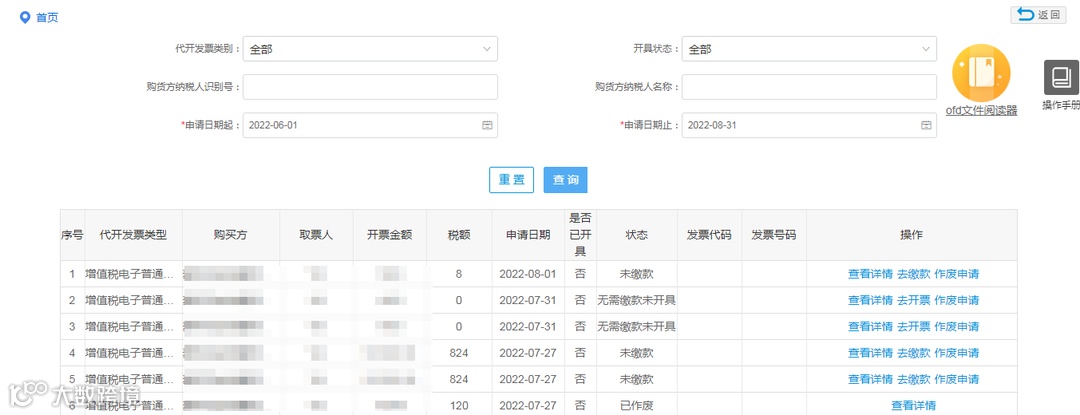
Task: Click 查看详情 in row 2
Action: (870, 300)
